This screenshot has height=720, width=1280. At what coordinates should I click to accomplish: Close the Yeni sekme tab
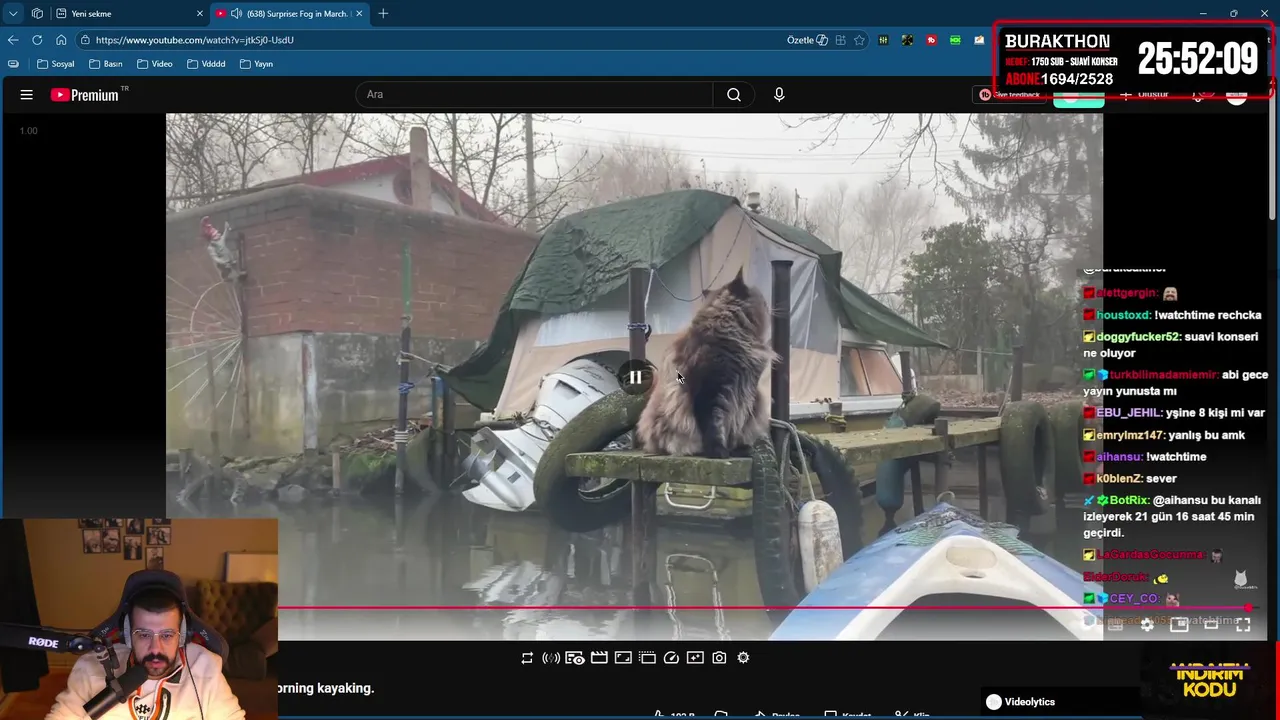pos(199,14)
